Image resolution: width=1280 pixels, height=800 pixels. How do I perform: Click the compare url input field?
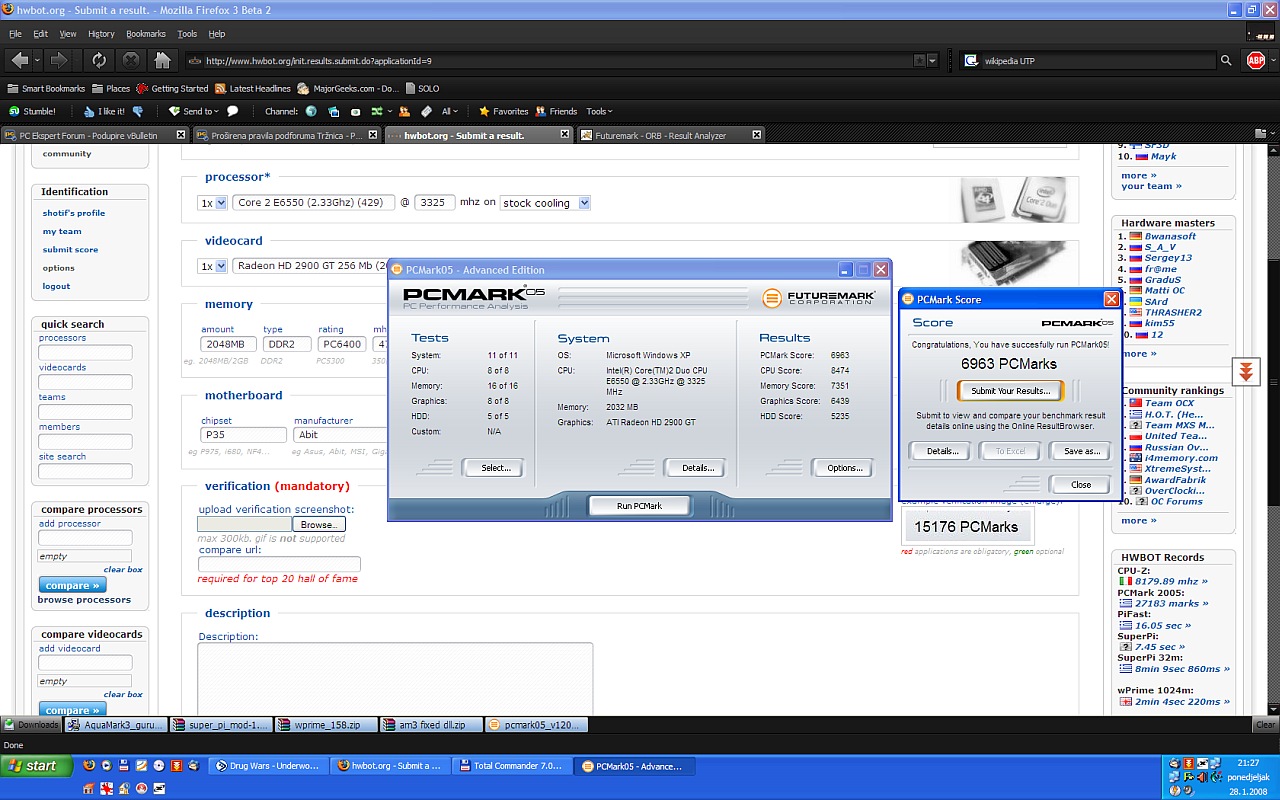coord(279,564)
